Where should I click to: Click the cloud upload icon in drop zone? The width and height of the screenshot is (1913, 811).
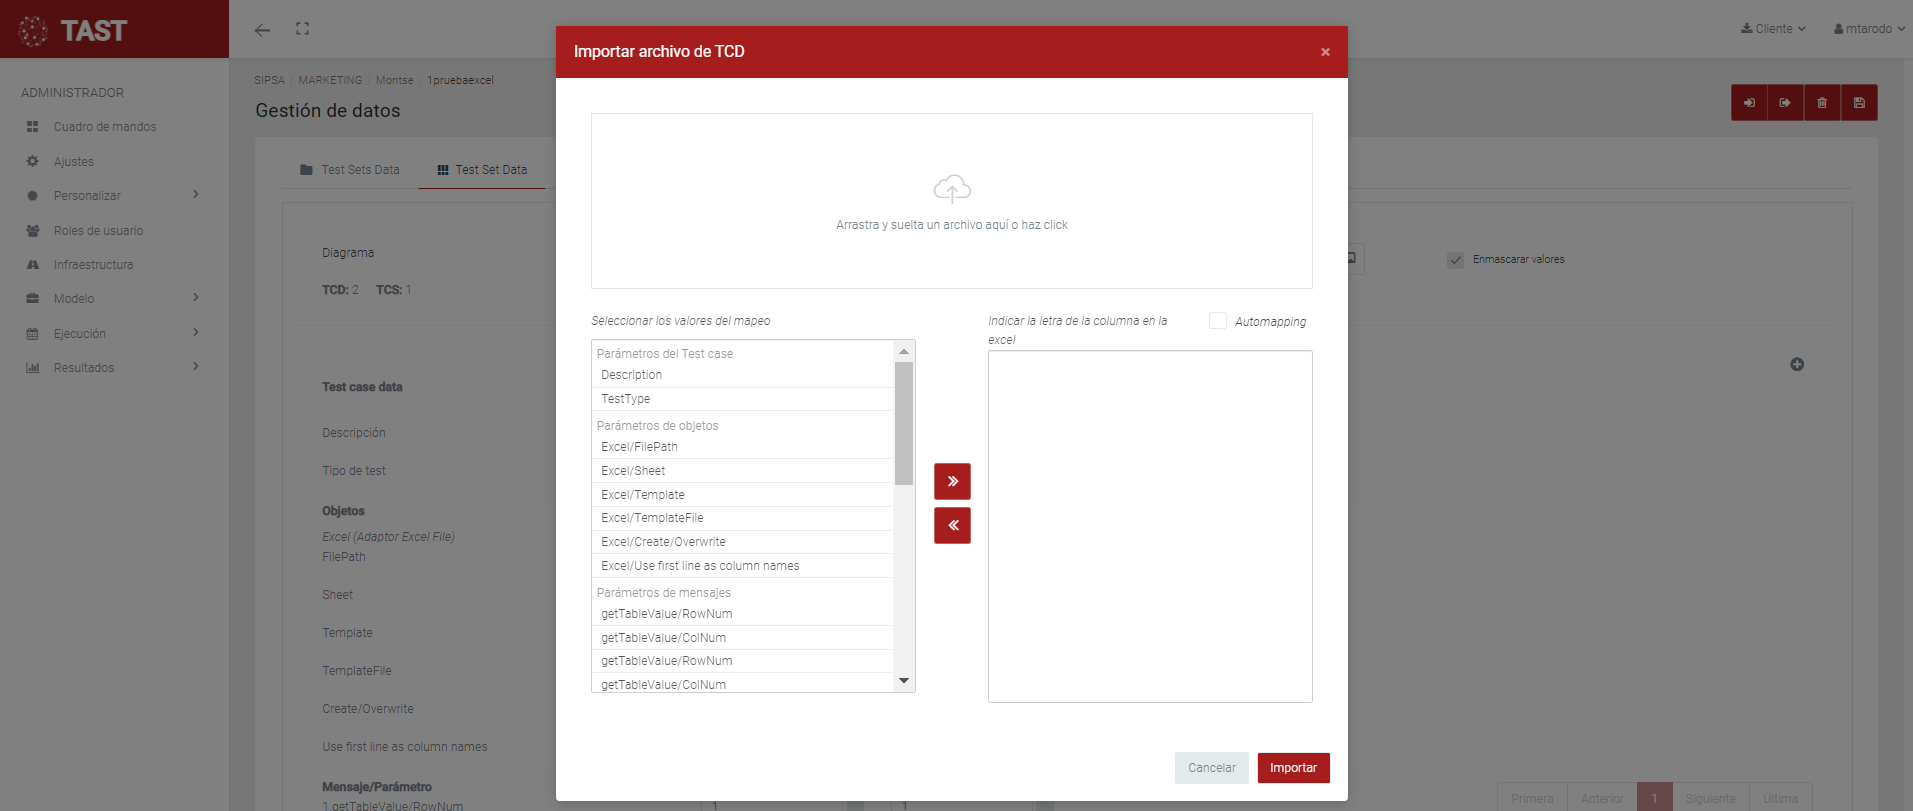(951, 188)
